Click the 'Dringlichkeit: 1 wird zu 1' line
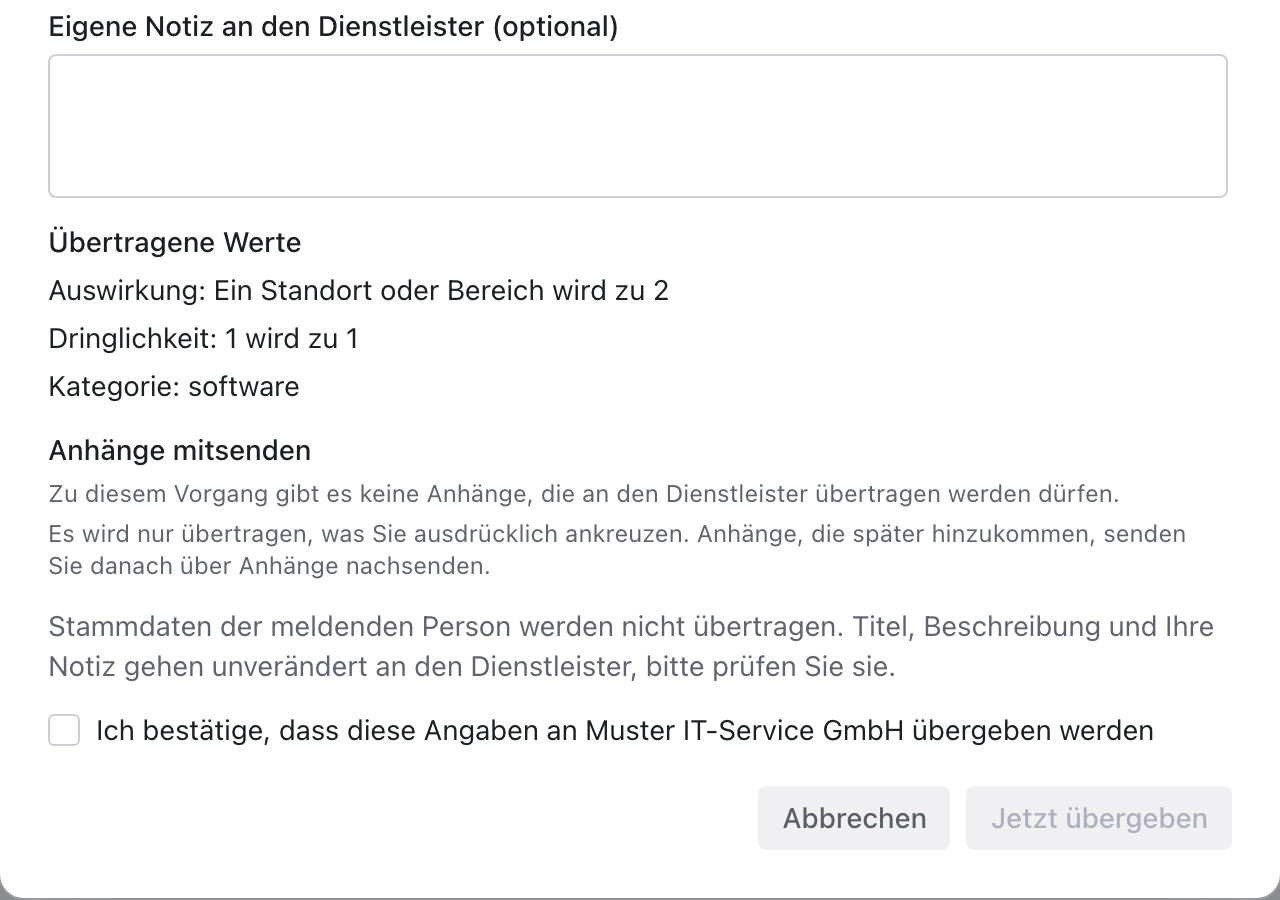 (203, 339)
